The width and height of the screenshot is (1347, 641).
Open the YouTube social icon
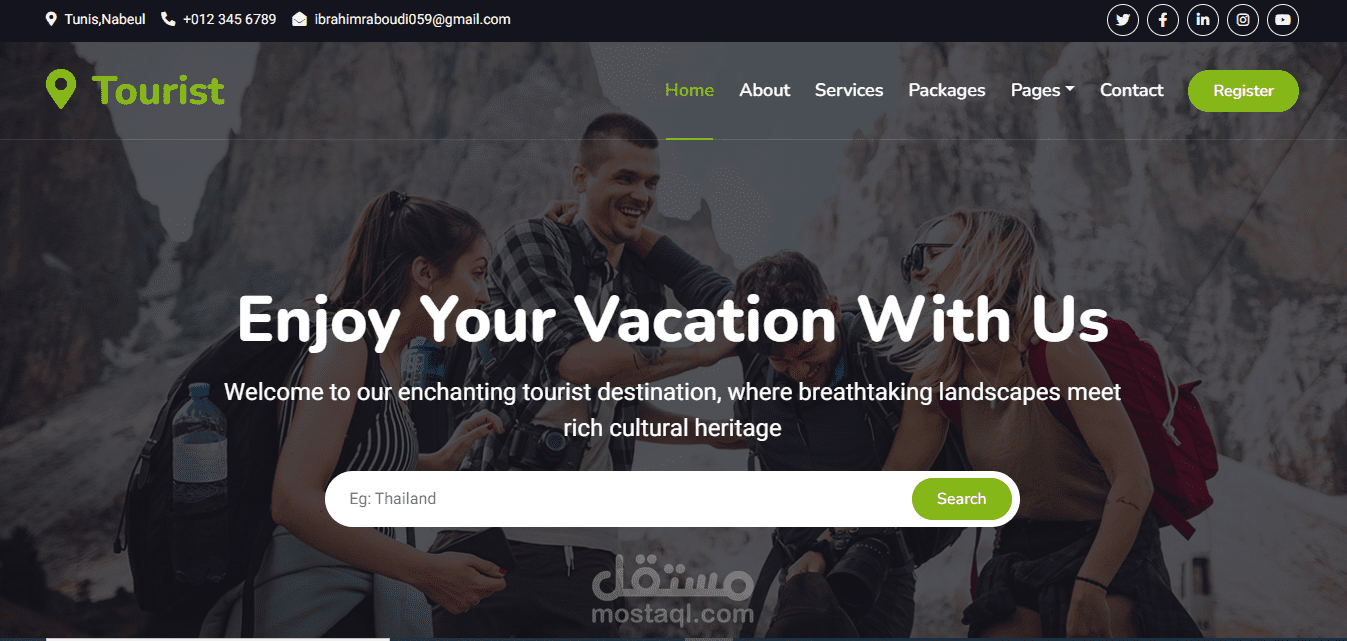pyautogui.click(x=1283, y=20)
